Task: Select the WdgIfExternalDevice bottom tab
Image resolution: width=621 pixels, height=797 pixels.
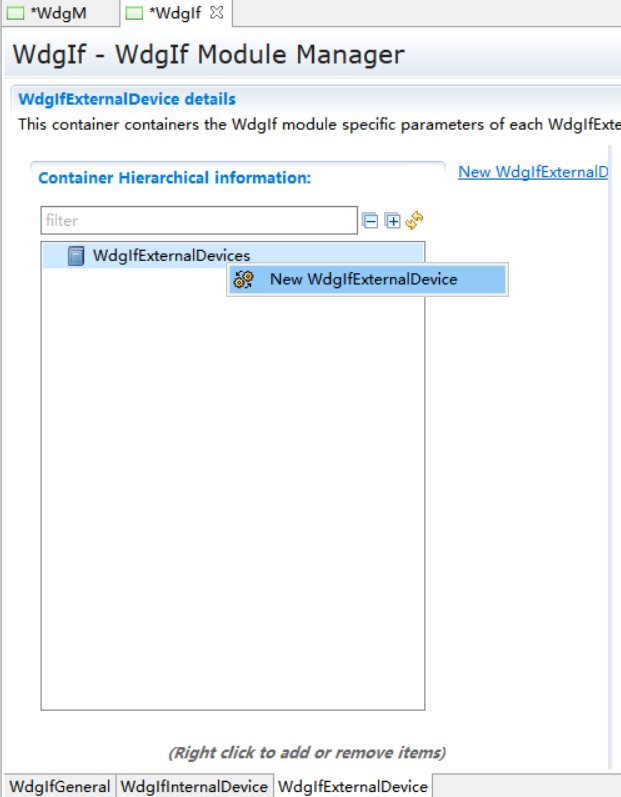Action: (352, 786)
